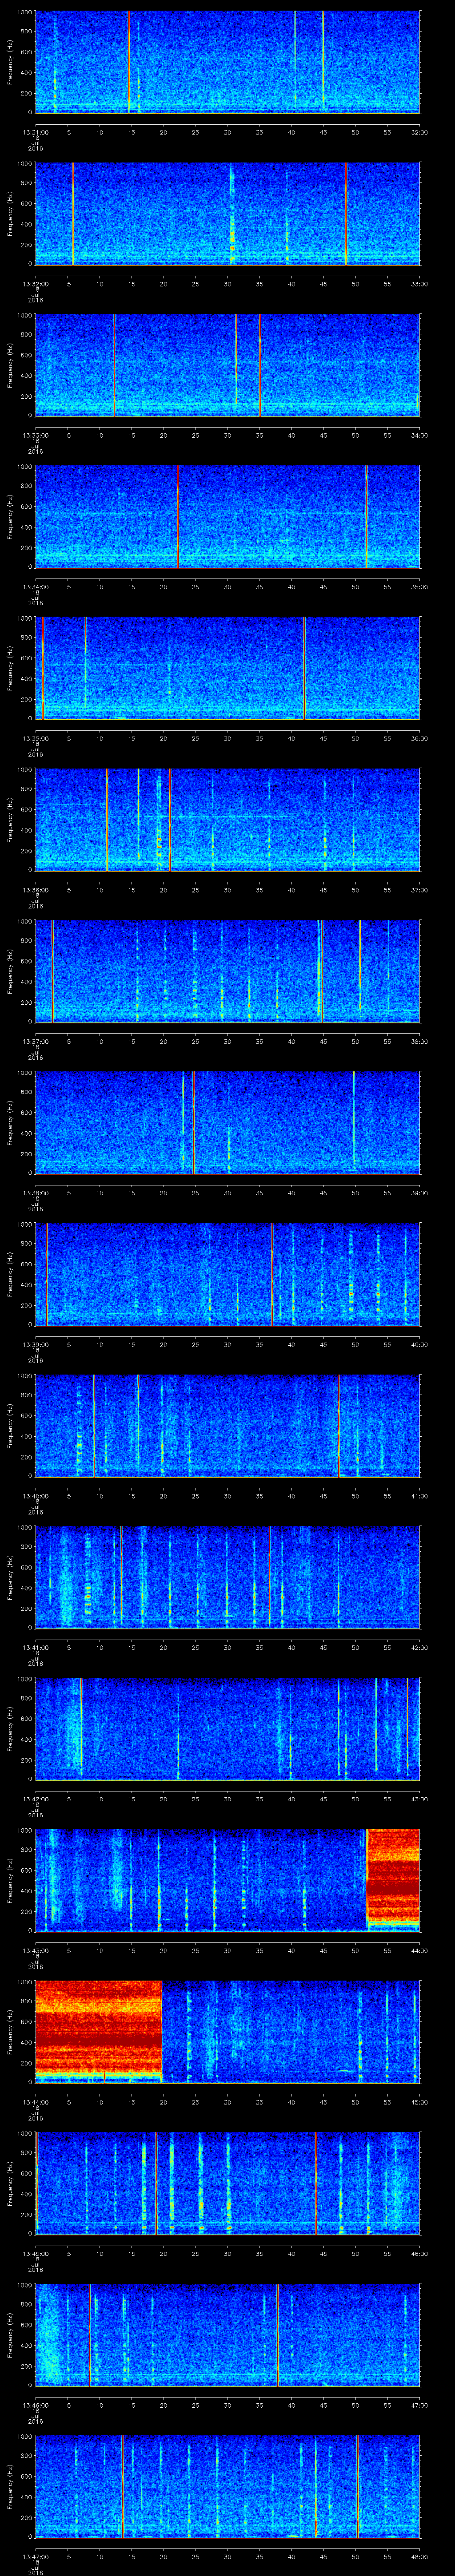Click the '13:32:00' start time label
Image resolution: width=455 pixels, height=2576 pixels.
tap(36, 284)
